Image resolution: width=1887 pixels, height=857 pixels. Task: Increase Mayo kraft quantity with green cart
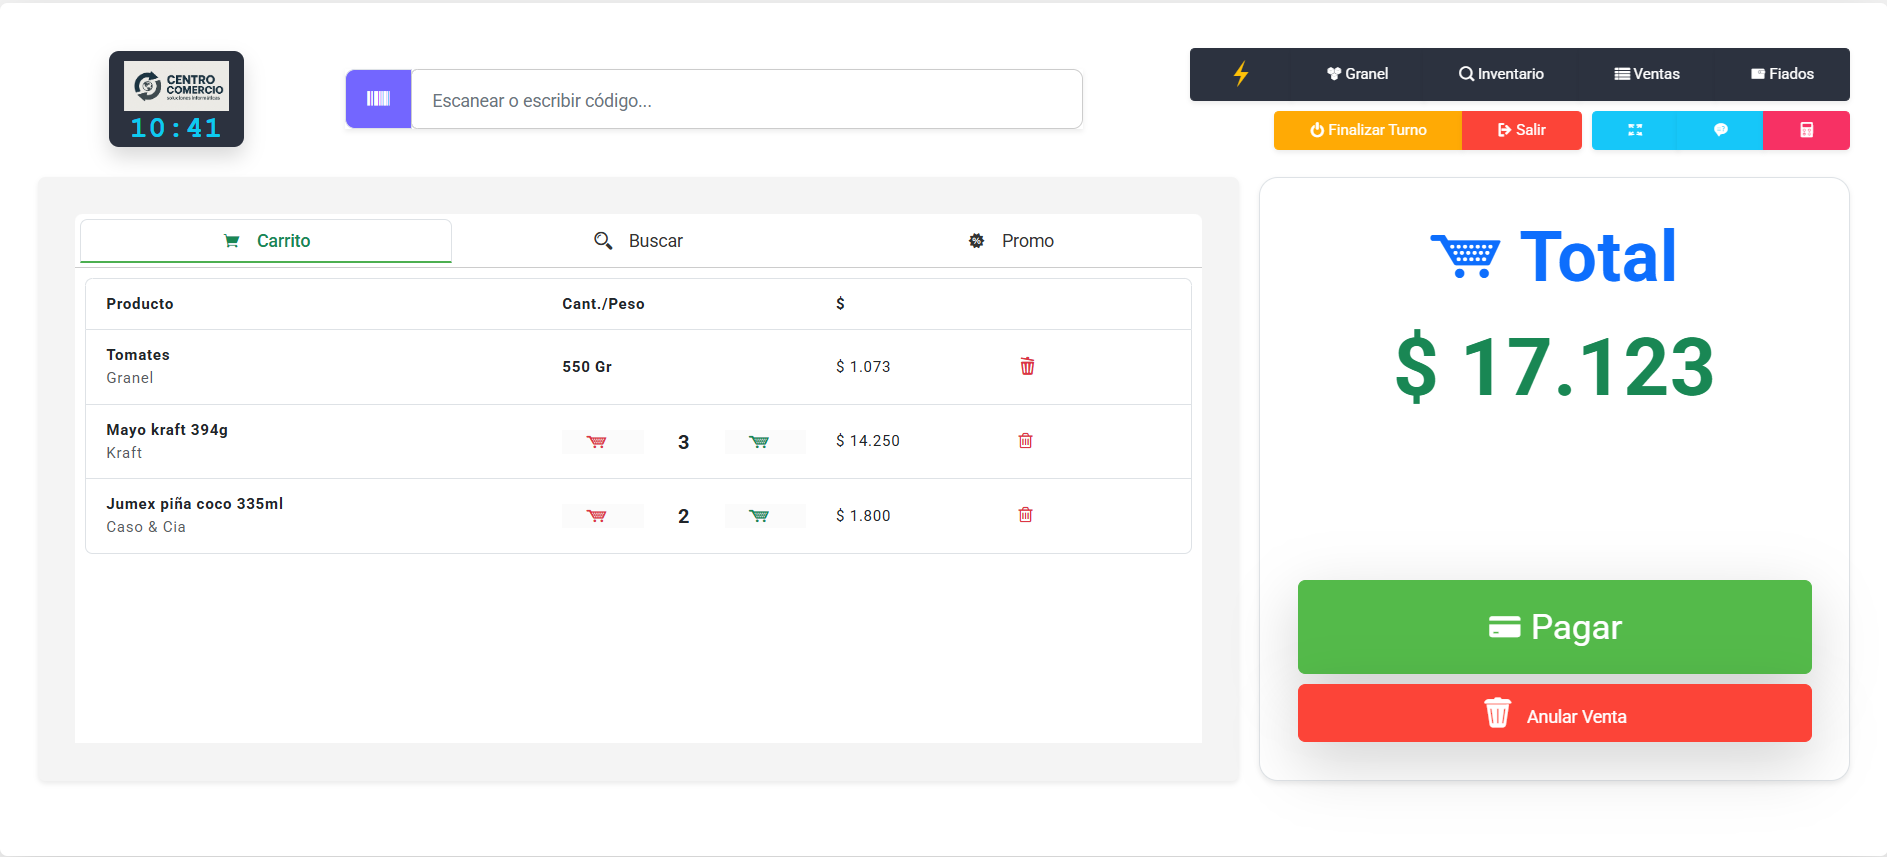[x=760, y=442]
